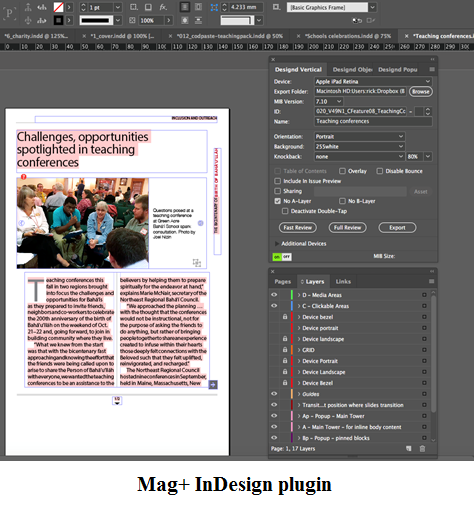This screenshot has height=511, width=475.
Task: Open the stroke weight 1 pt dropdown
Action: 118,7
